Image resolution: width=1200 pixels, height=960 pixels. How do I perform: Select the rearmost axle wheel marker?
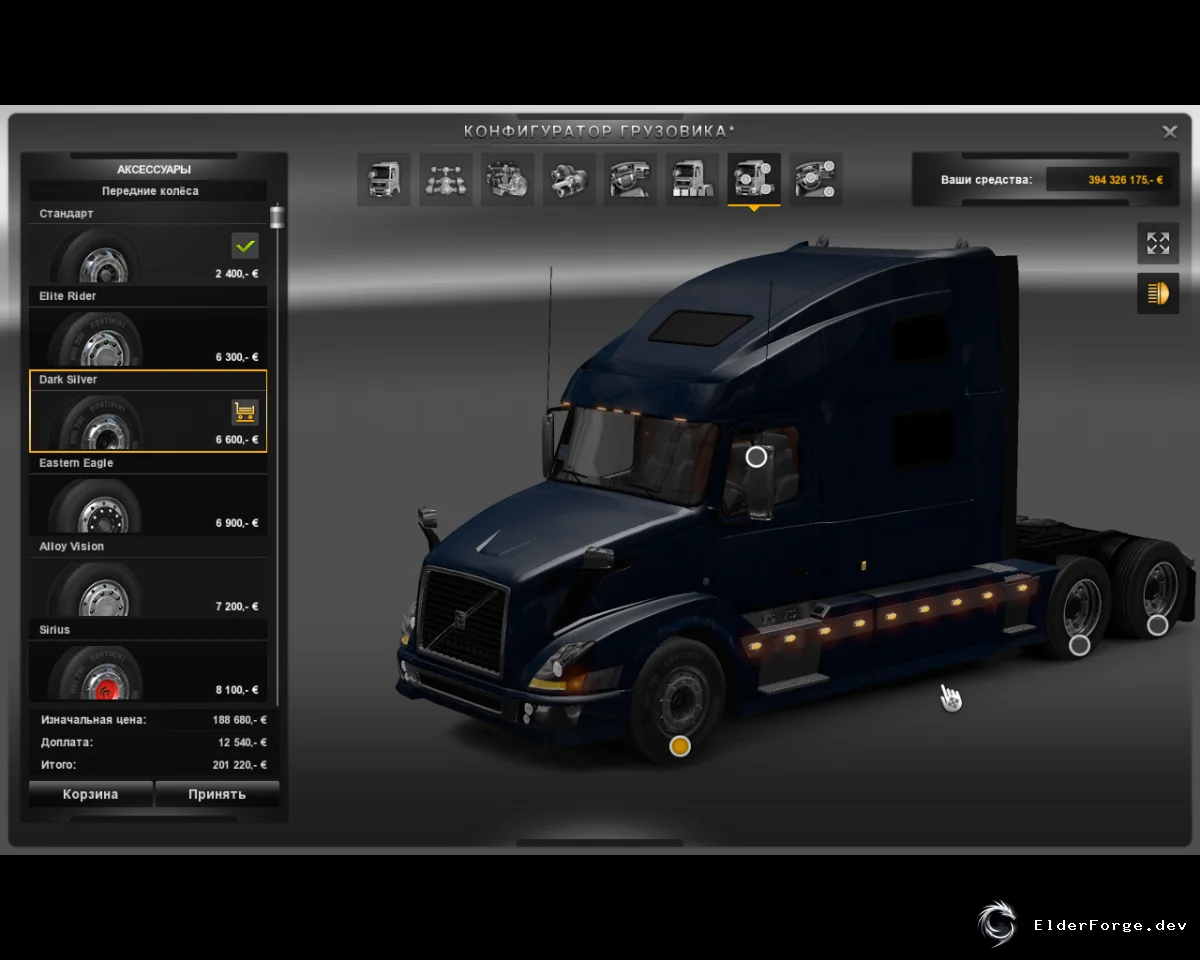[x=1157, y=625]
